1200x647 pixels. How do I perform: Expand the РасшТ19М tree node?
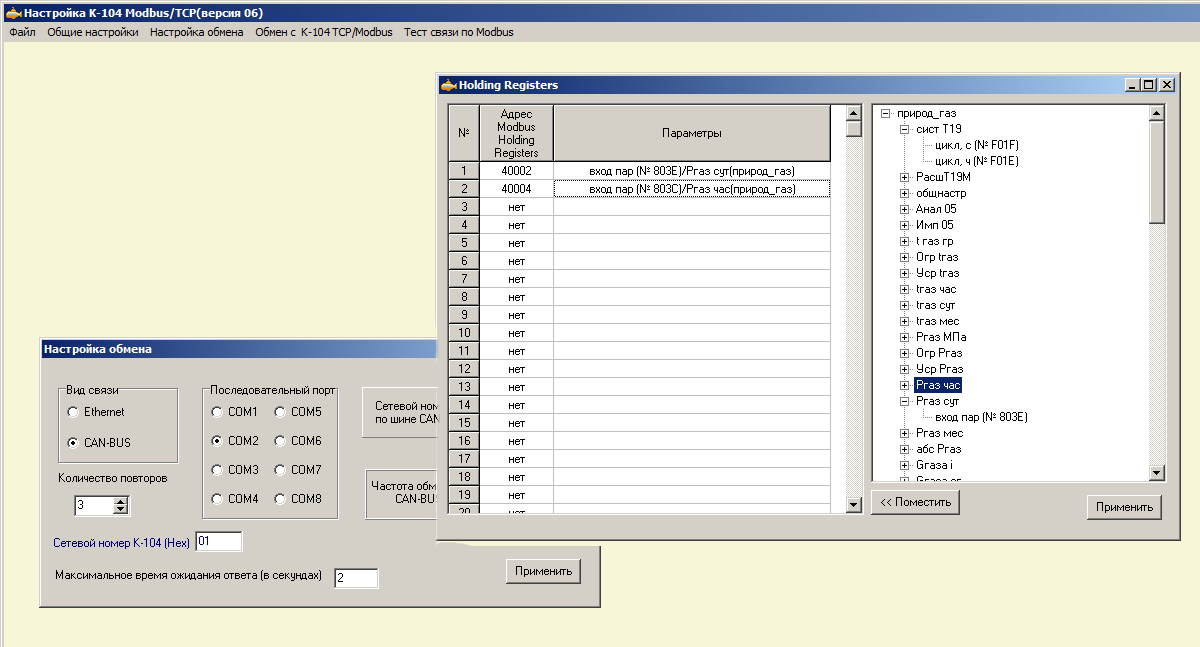904,177
